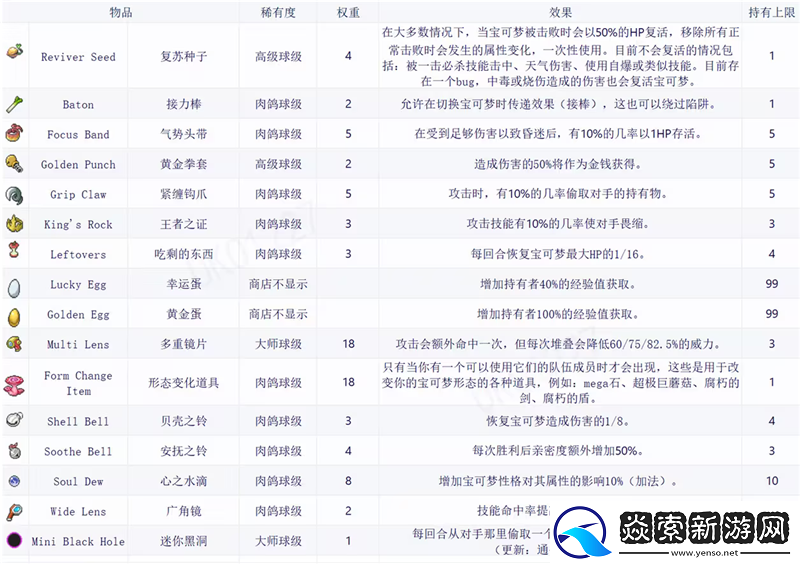Viewport: 800px width, 564px height.
Task: Click the 紧缠钩爪 cell
Action: [184, 194]
